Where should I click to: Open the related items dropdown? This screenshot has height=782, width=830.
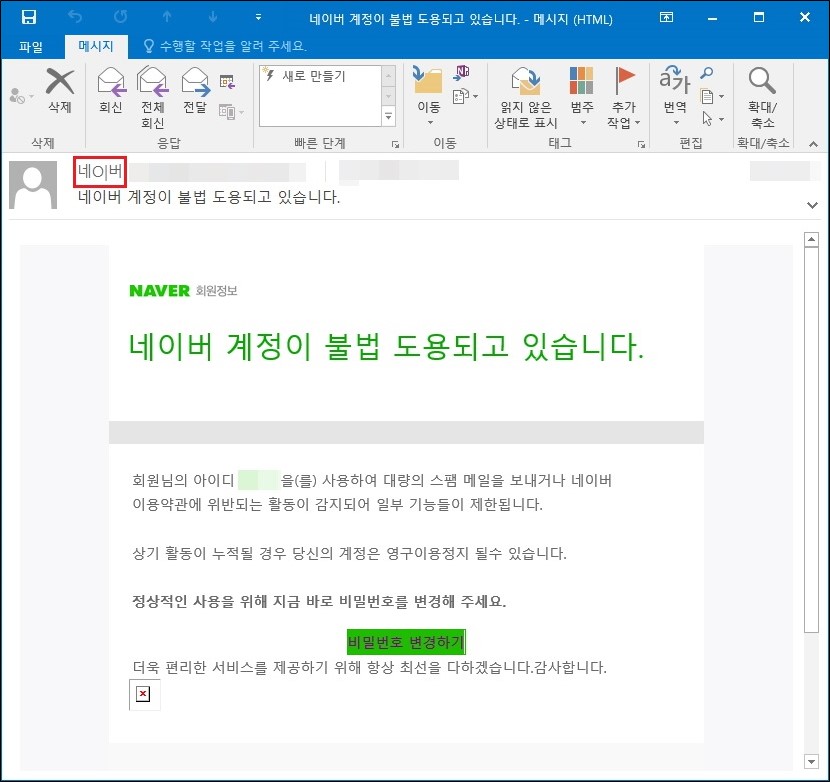[712, 96]
